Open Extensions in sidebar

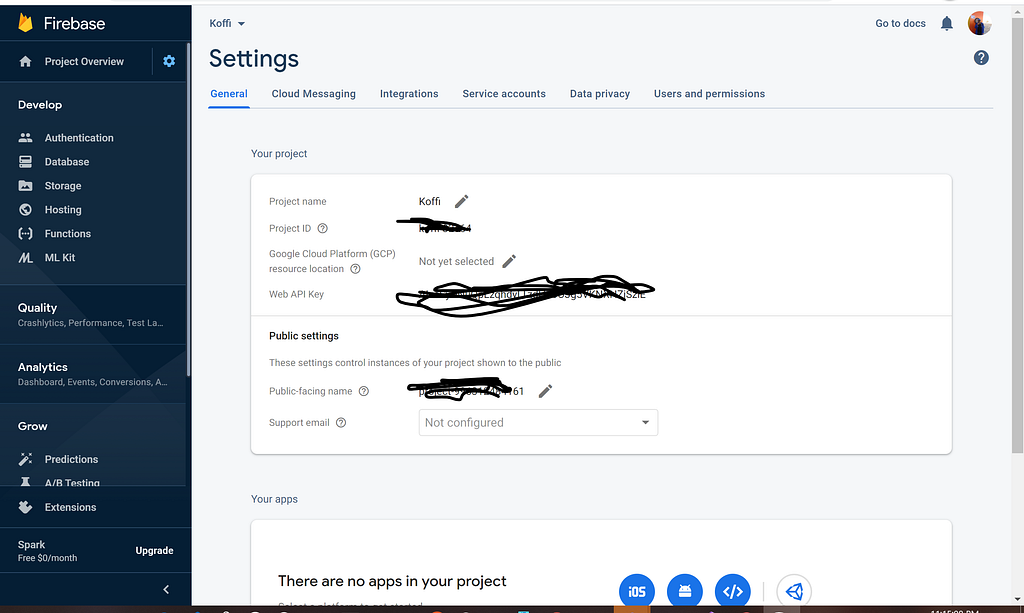[70, 507]
